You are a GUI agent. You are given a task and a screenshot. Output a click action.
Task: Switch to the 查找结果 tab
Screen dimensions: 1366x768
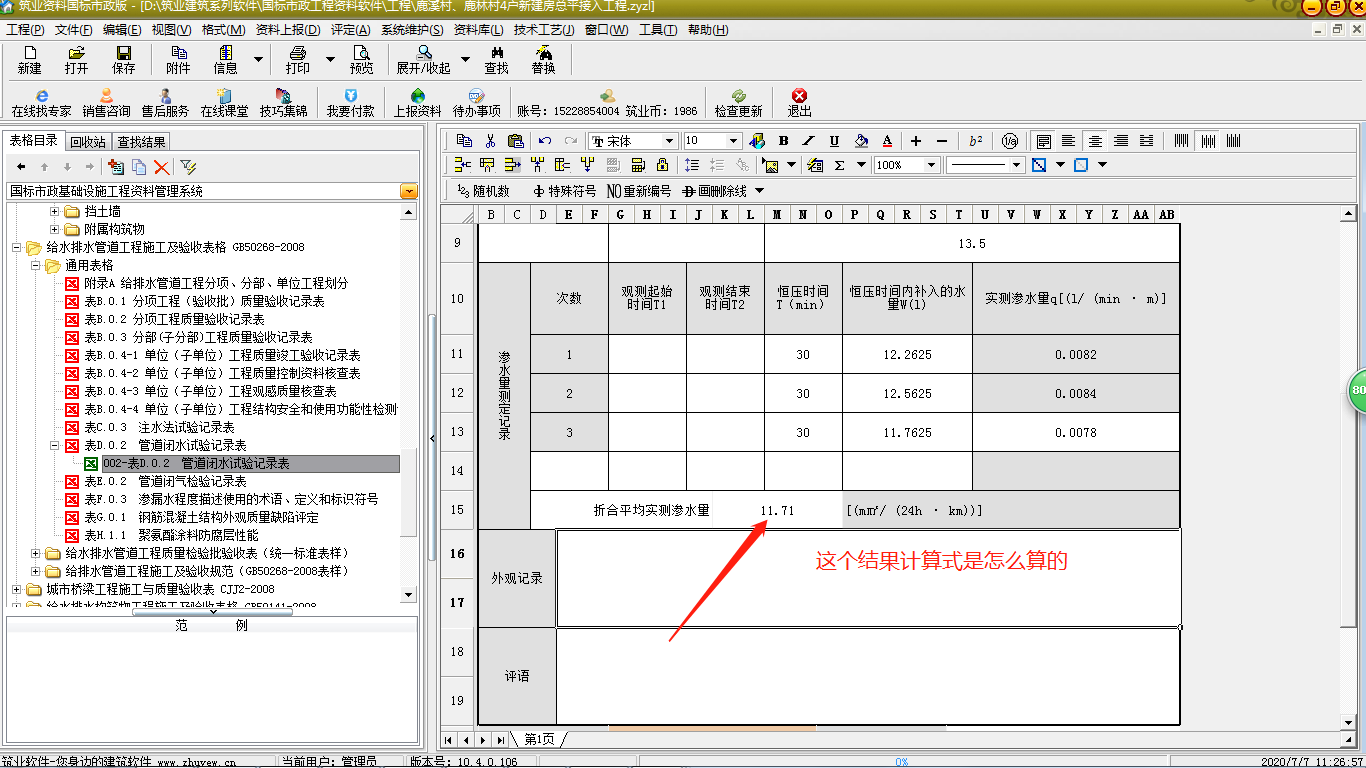point(141,142)
